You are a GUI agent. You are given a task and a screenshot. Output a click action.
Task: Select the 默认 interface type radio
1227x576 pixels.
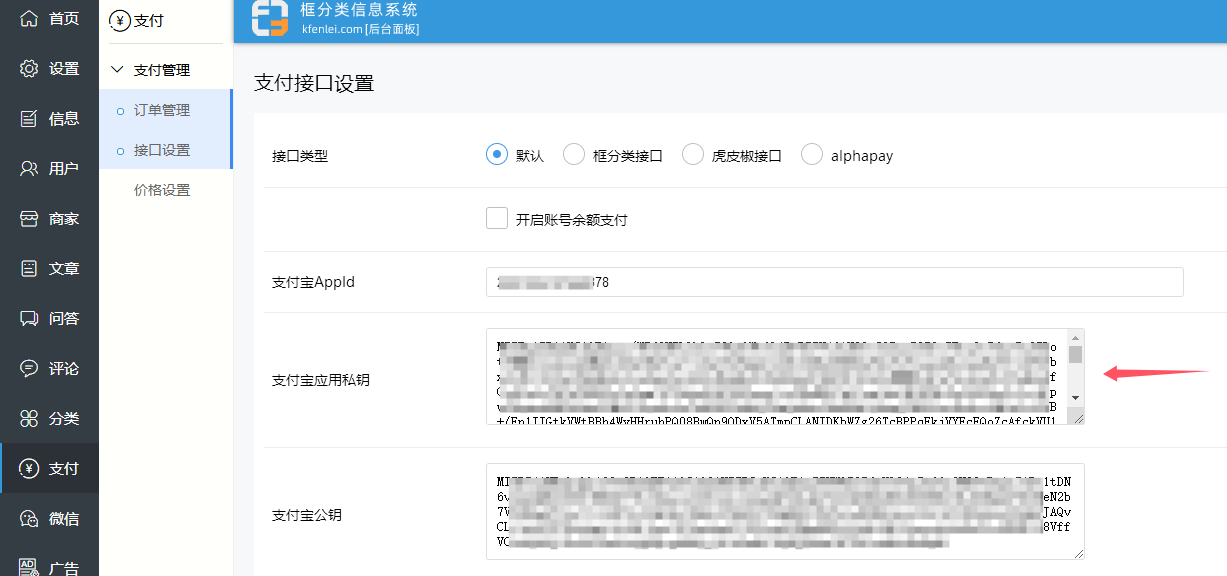[497, 155]
